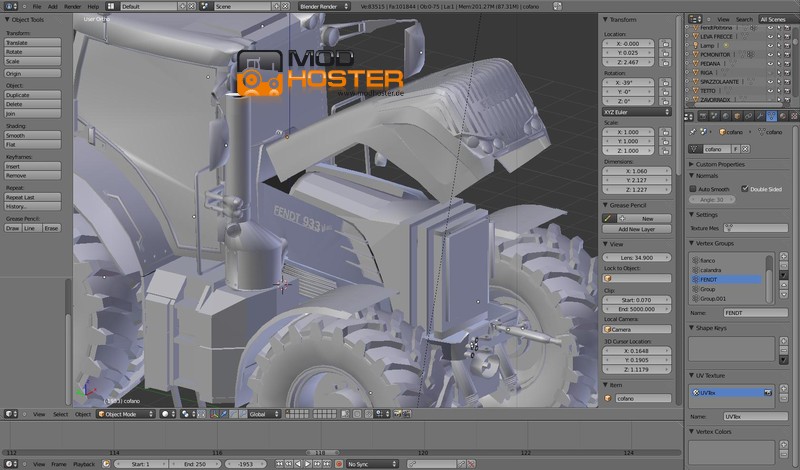Enable the Auto Smooth checkbox
This screenshot has width=800, height=470.
[x=693, y=189]
